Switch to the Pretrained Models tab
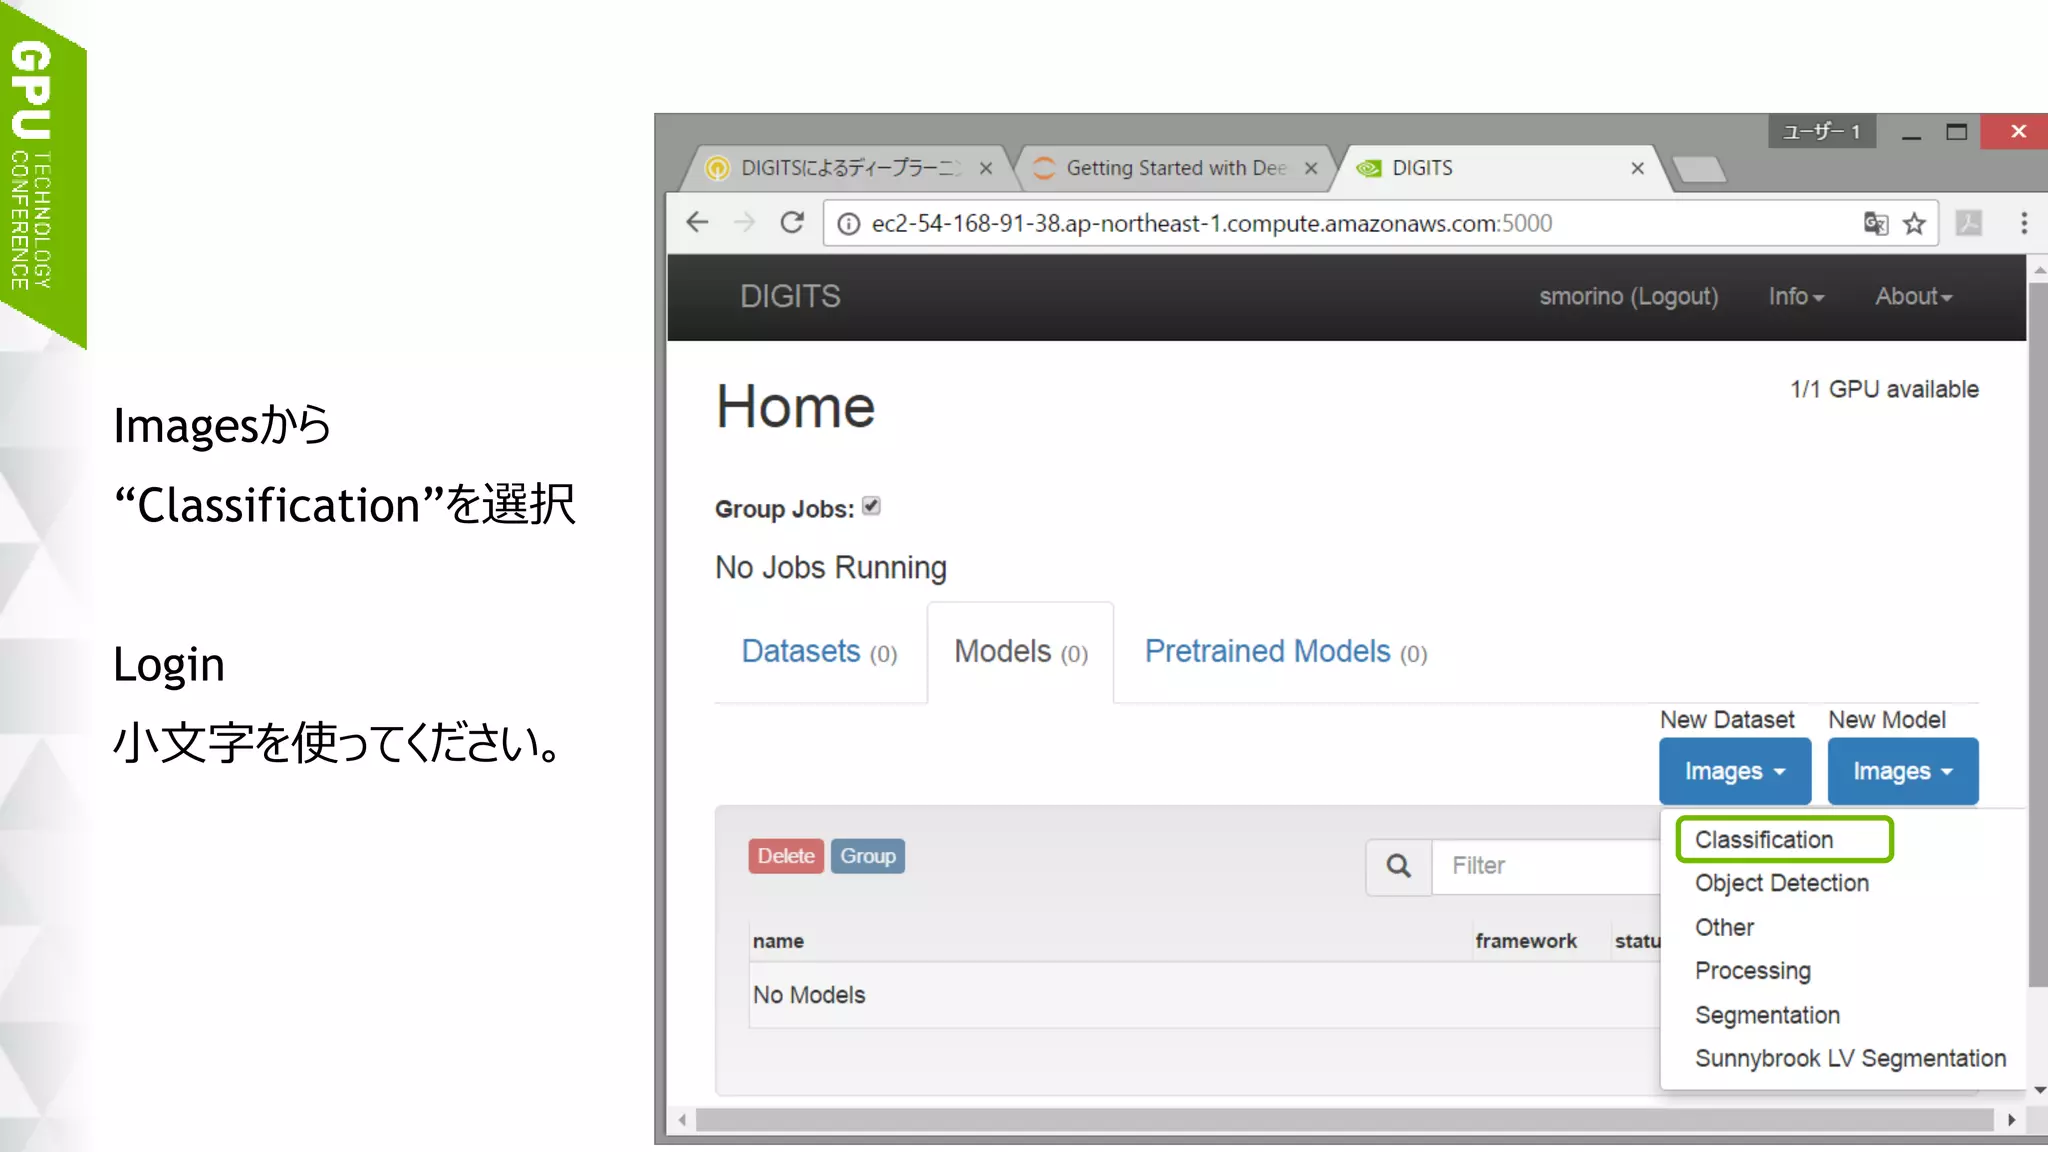This screenshot has height=1152, width=2048. point(1285,652)
